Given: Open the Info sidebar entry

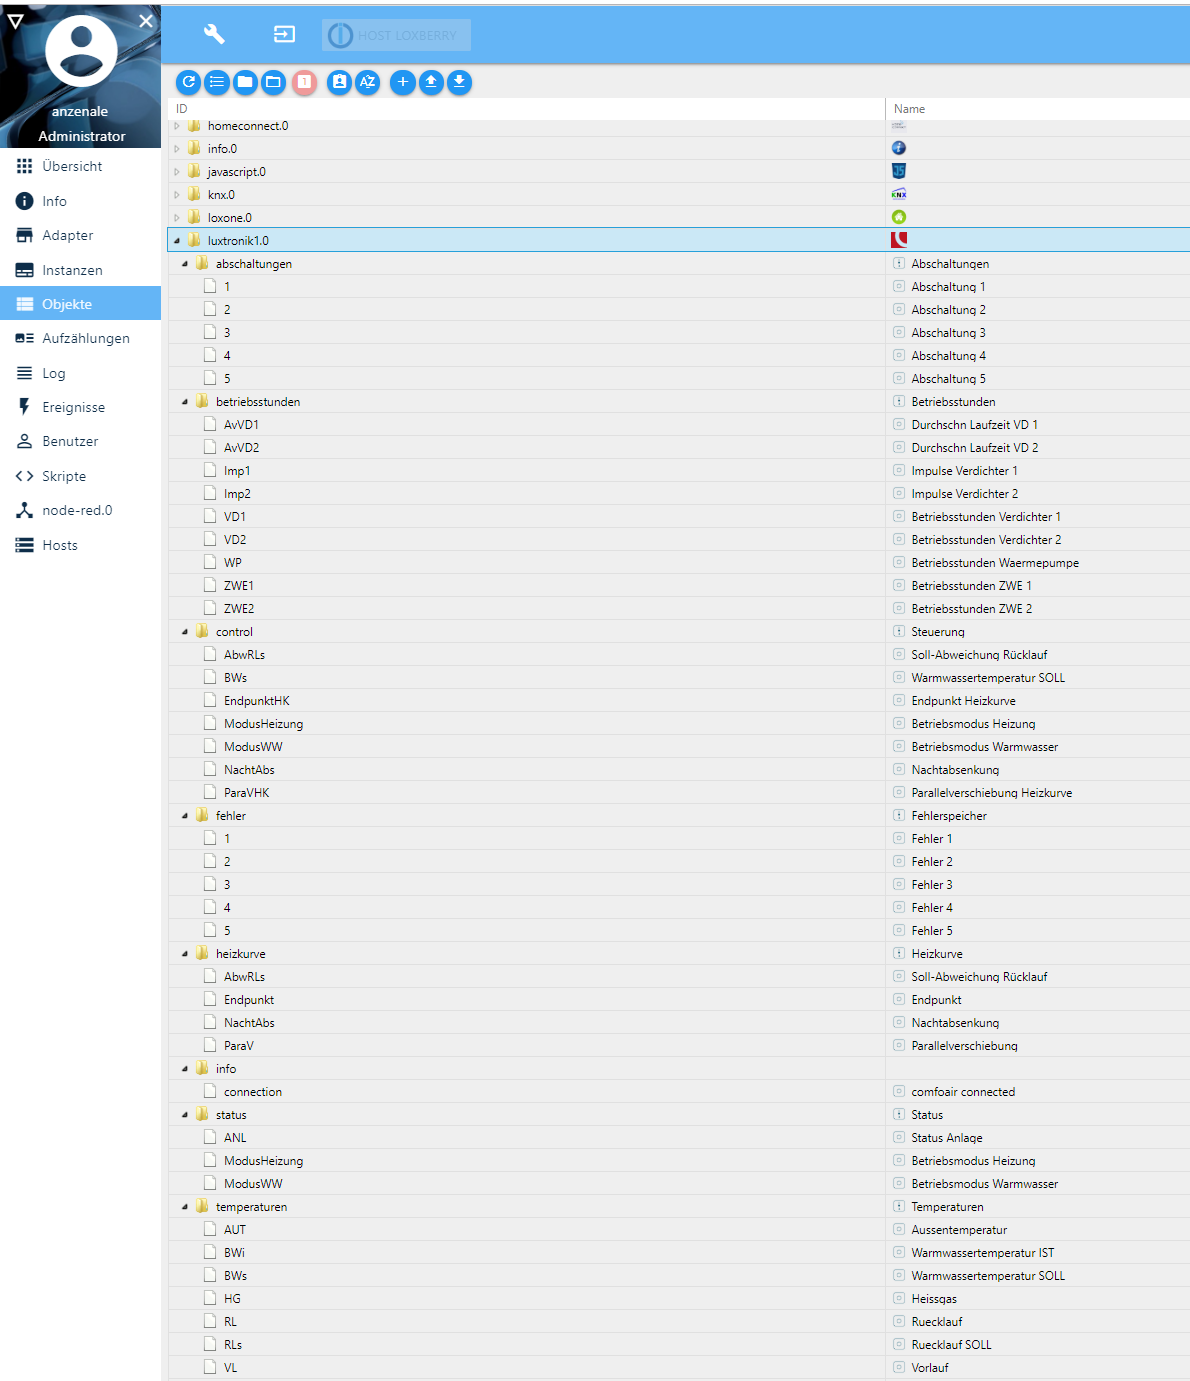Looking at the screenshot, I should pyautogui.click(x=80, y=201).
